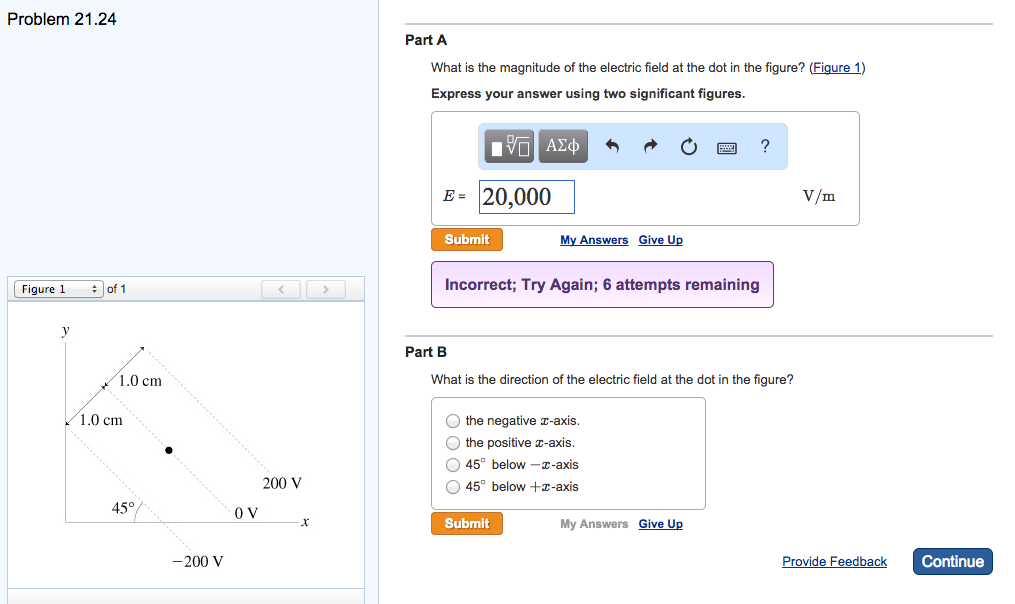Choose '45° below +x-axis' answer

coord(453,487)
